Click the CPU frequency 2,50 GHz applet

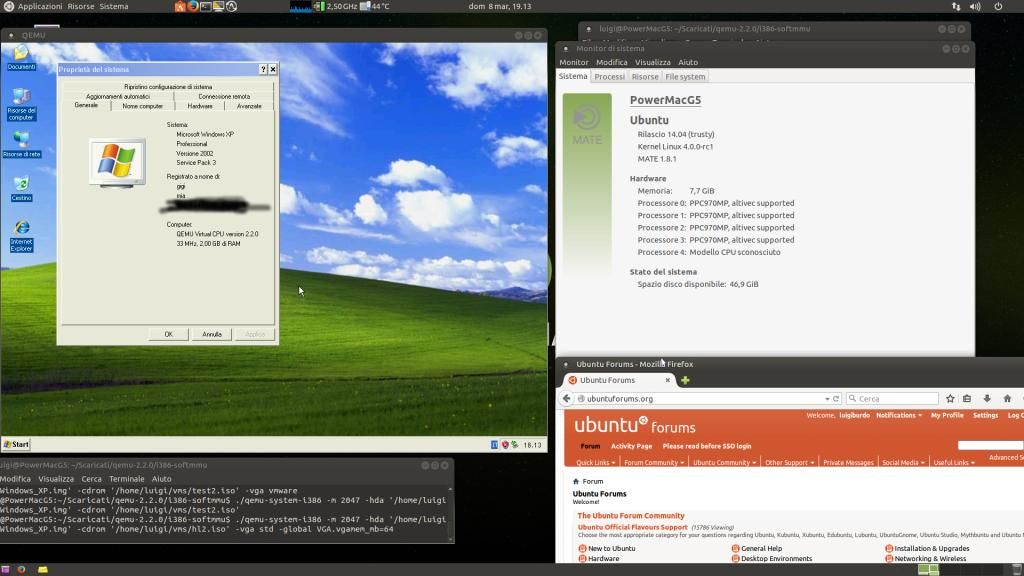click(336, 7)
